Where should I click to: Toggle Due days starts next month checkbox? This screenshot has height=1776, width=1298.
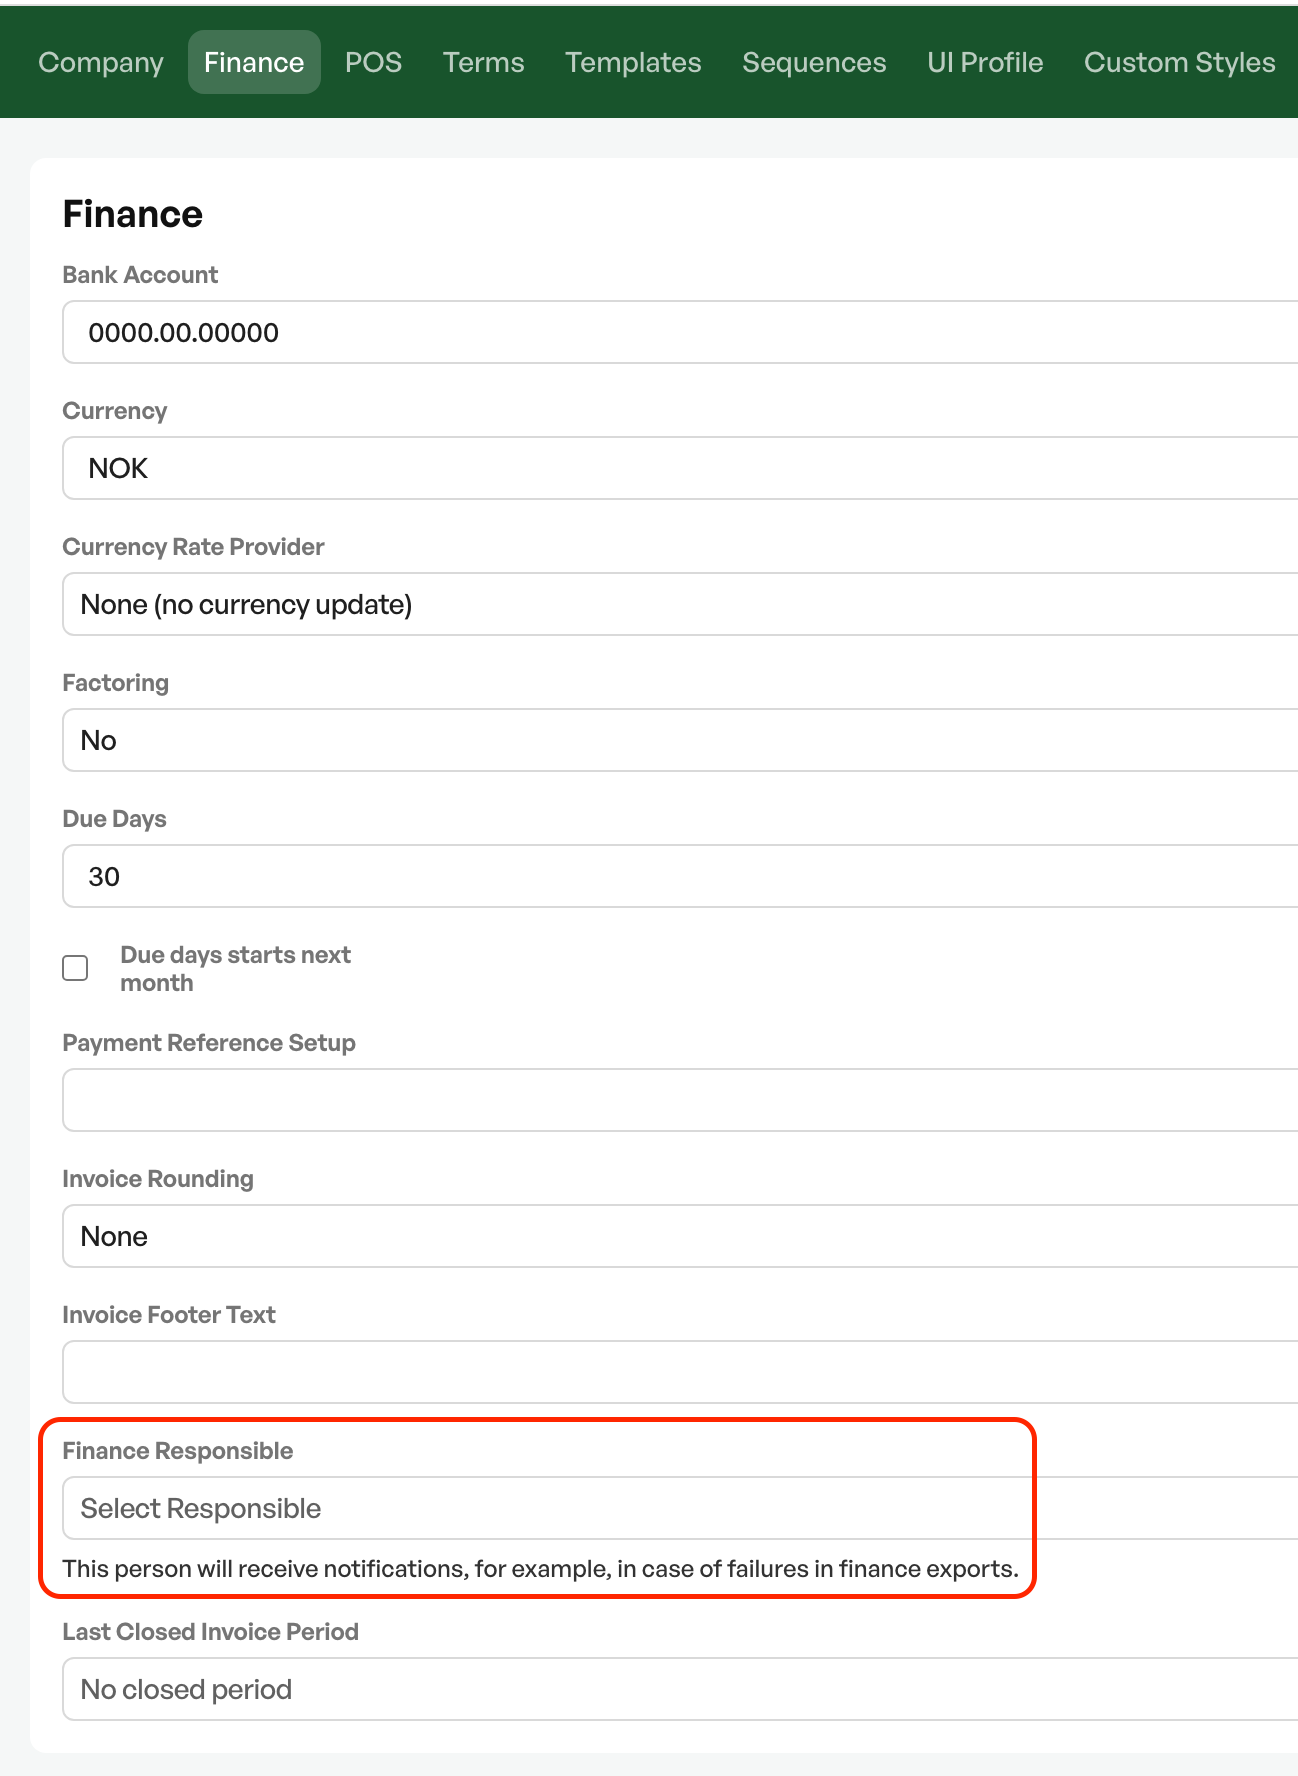[75, 968]
